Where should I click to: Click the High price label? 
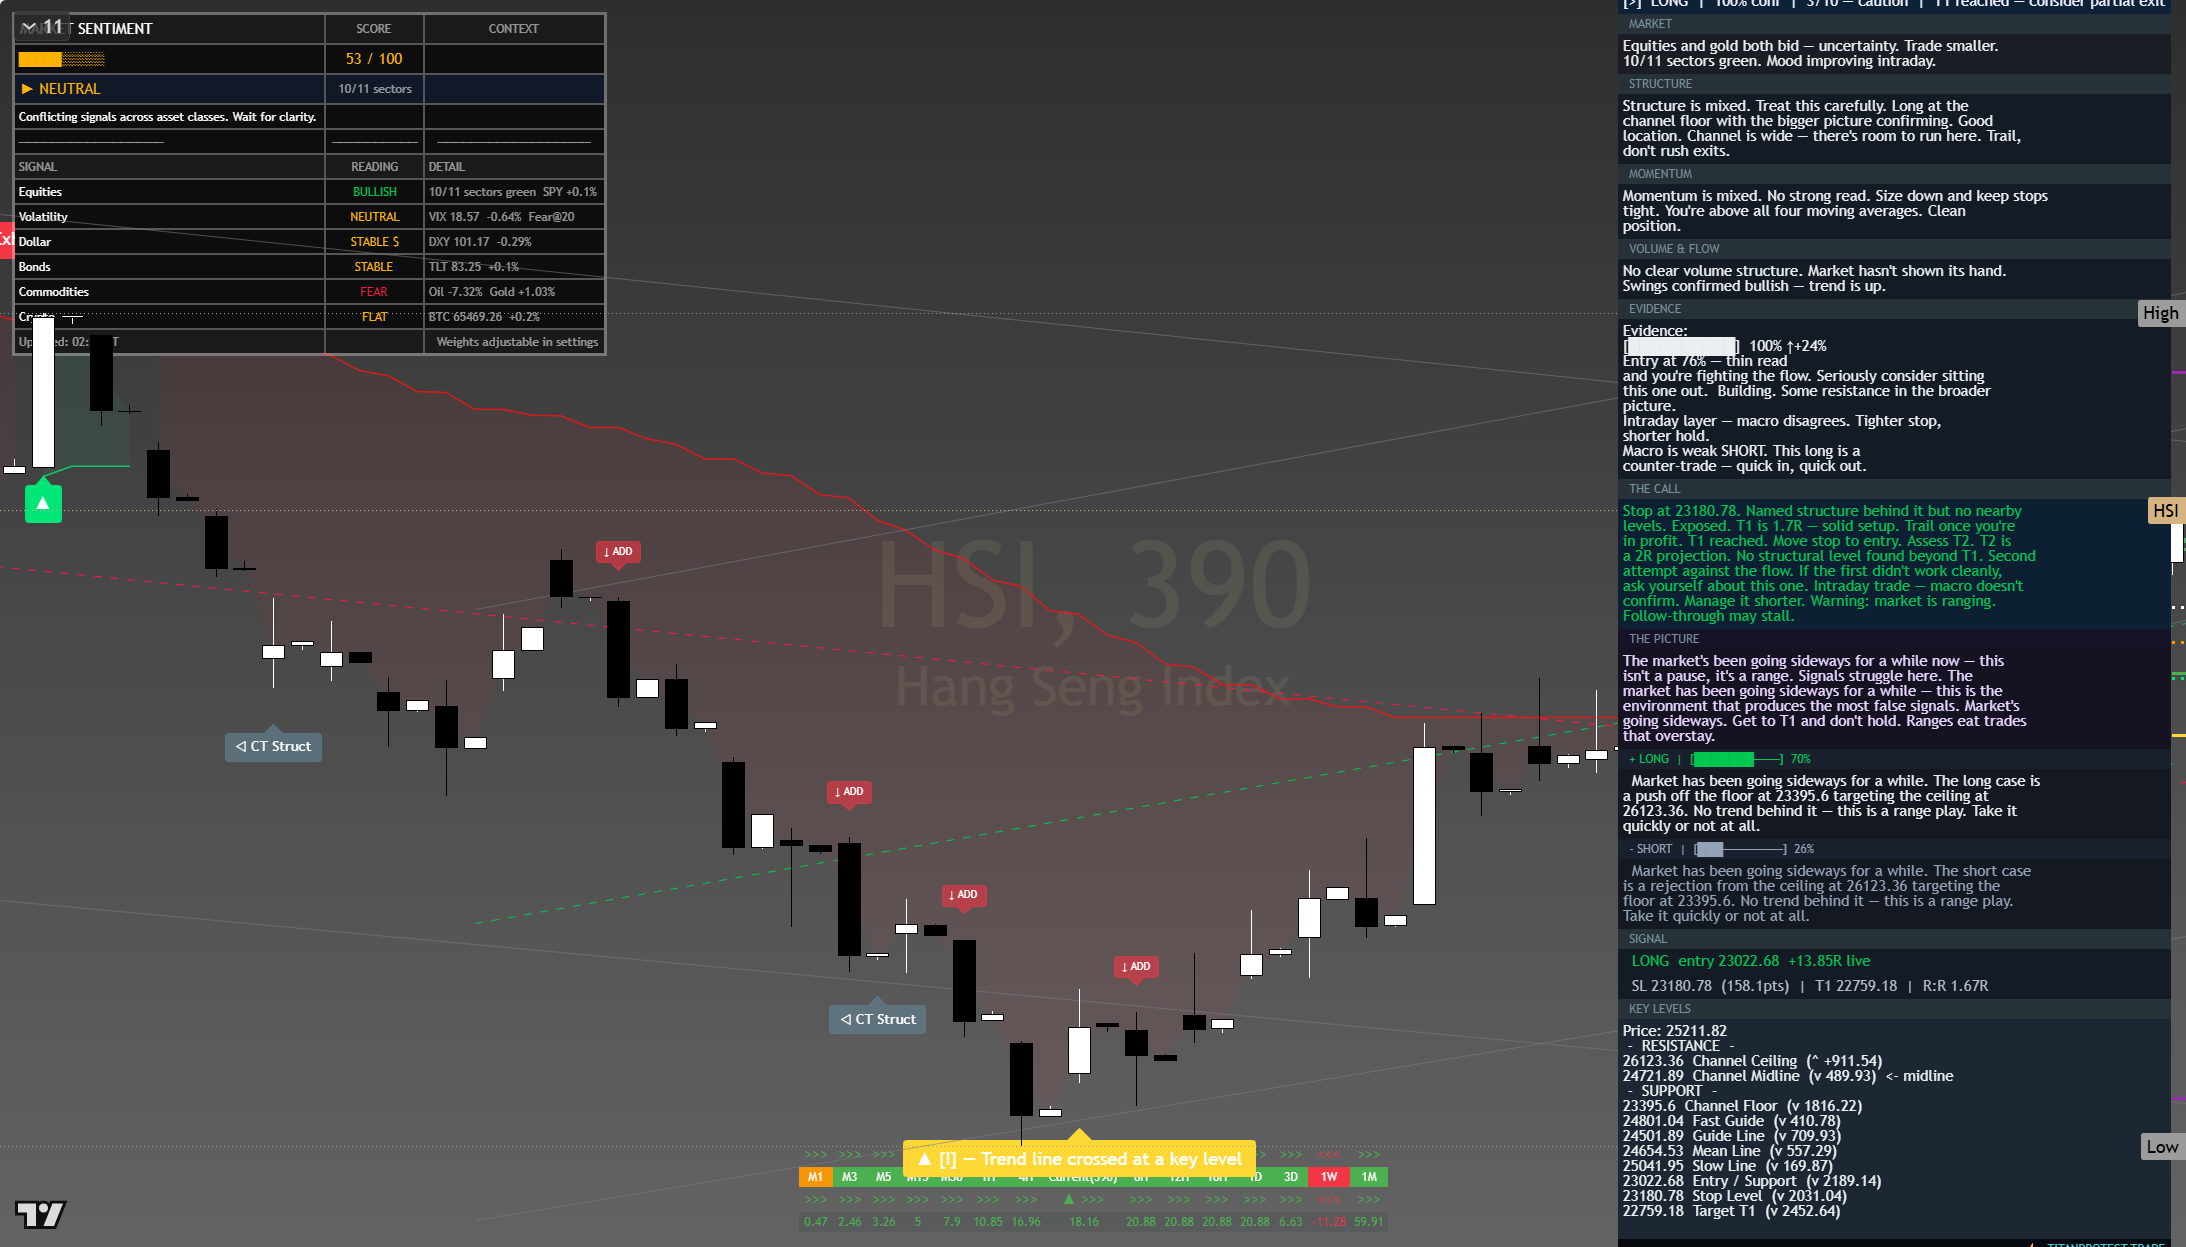[x=2161, y=313]
